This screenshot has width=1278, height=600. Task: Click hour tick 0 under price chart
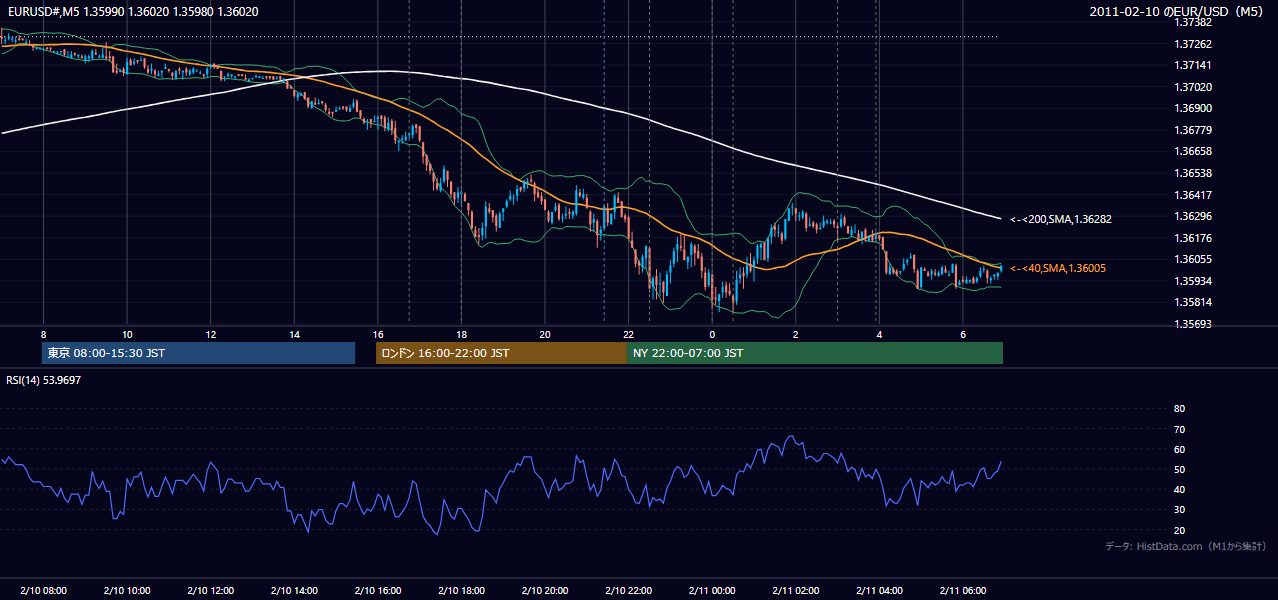coord(712,333)
